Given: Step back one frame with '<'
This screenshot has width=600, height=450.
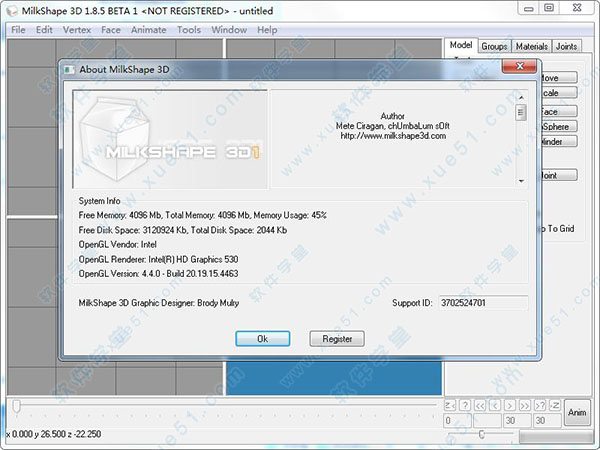Looking at the screenshot, I should click(x=495, y=405).
